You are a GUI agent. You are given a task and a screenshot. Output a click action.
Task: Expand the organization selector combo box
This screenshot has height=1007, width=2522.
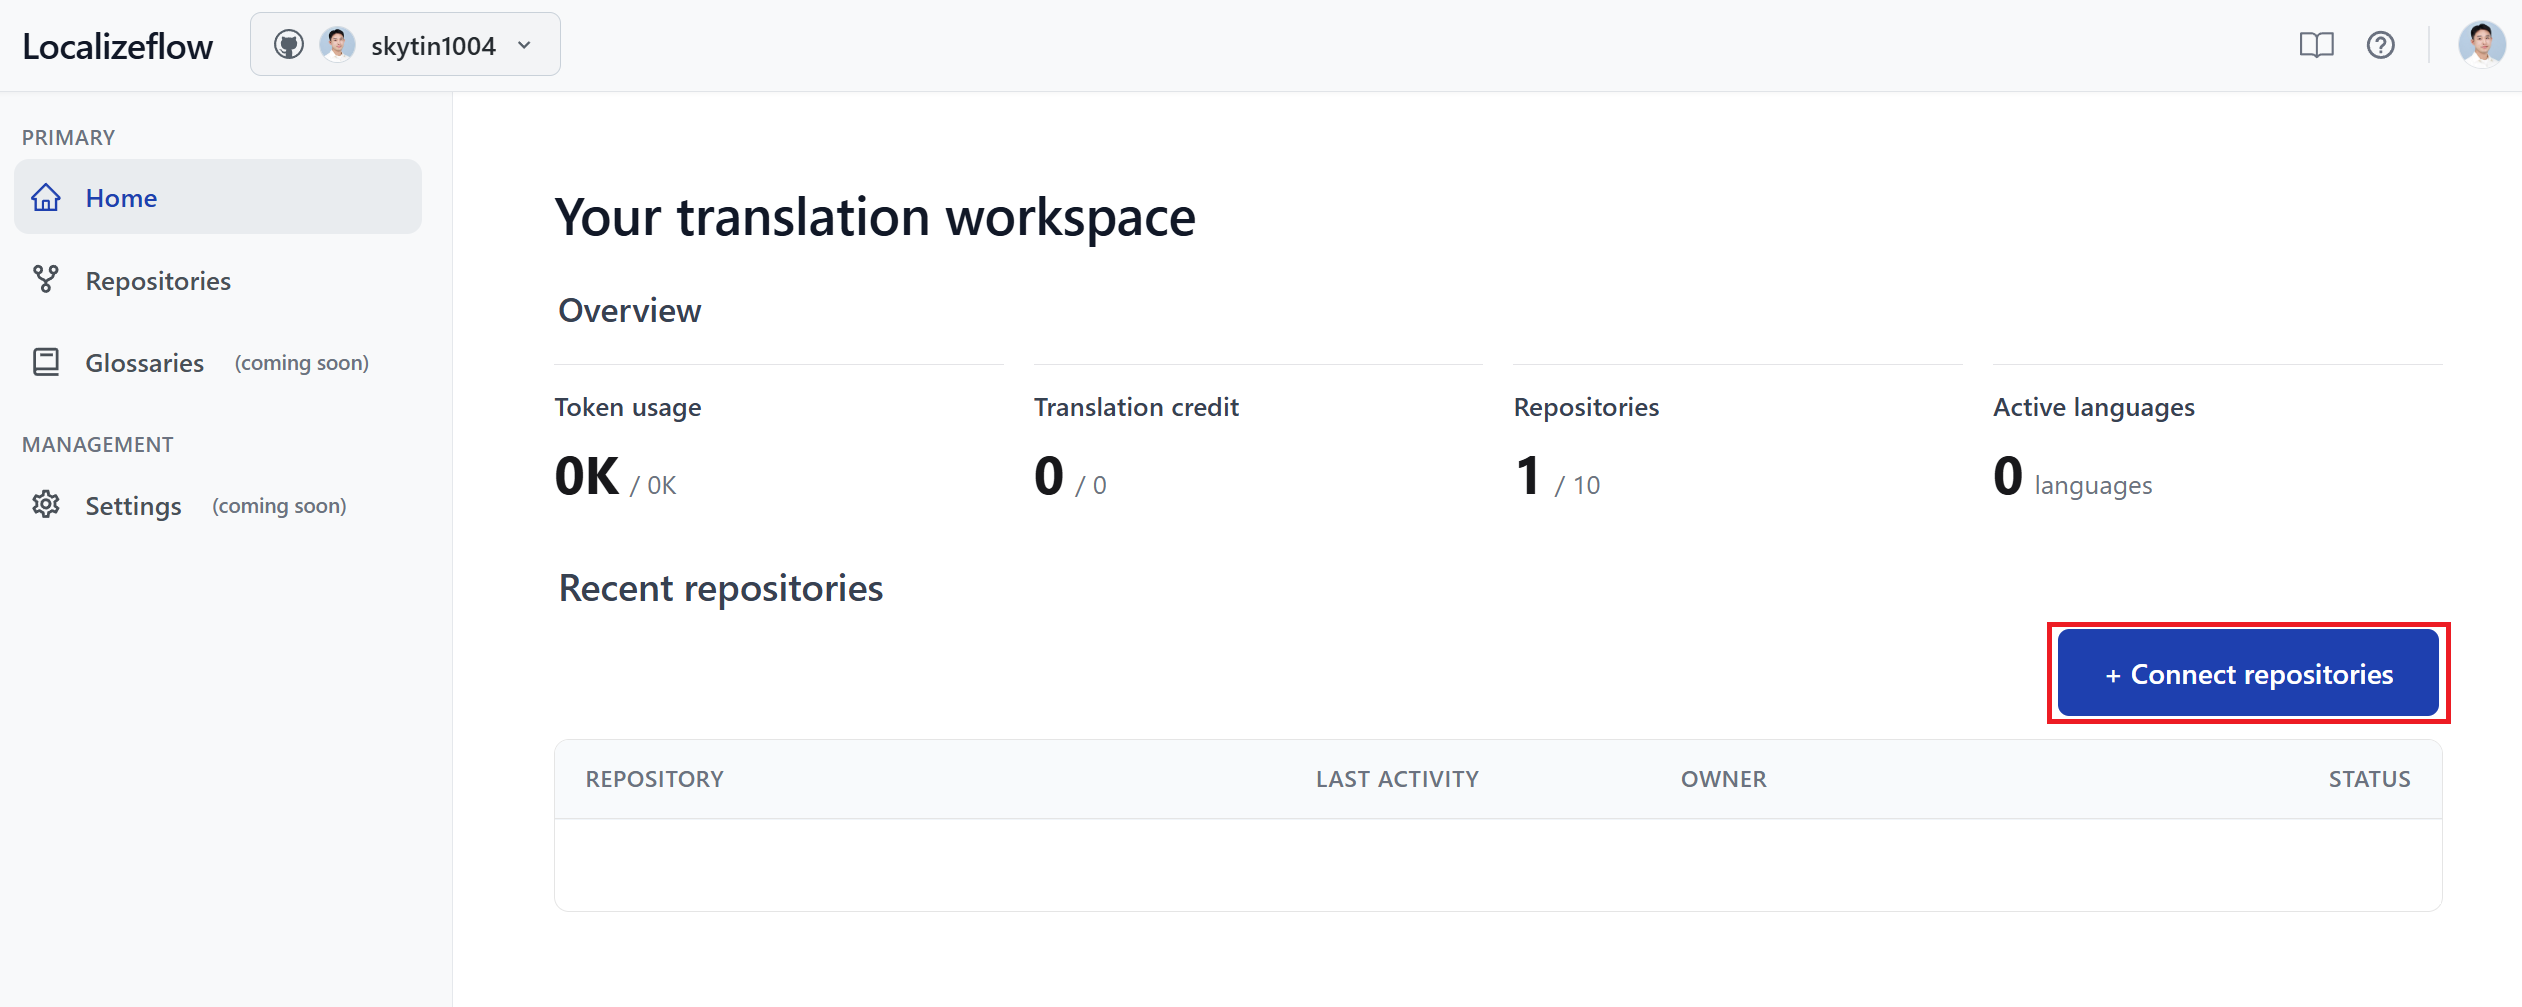tap(404, 44)
